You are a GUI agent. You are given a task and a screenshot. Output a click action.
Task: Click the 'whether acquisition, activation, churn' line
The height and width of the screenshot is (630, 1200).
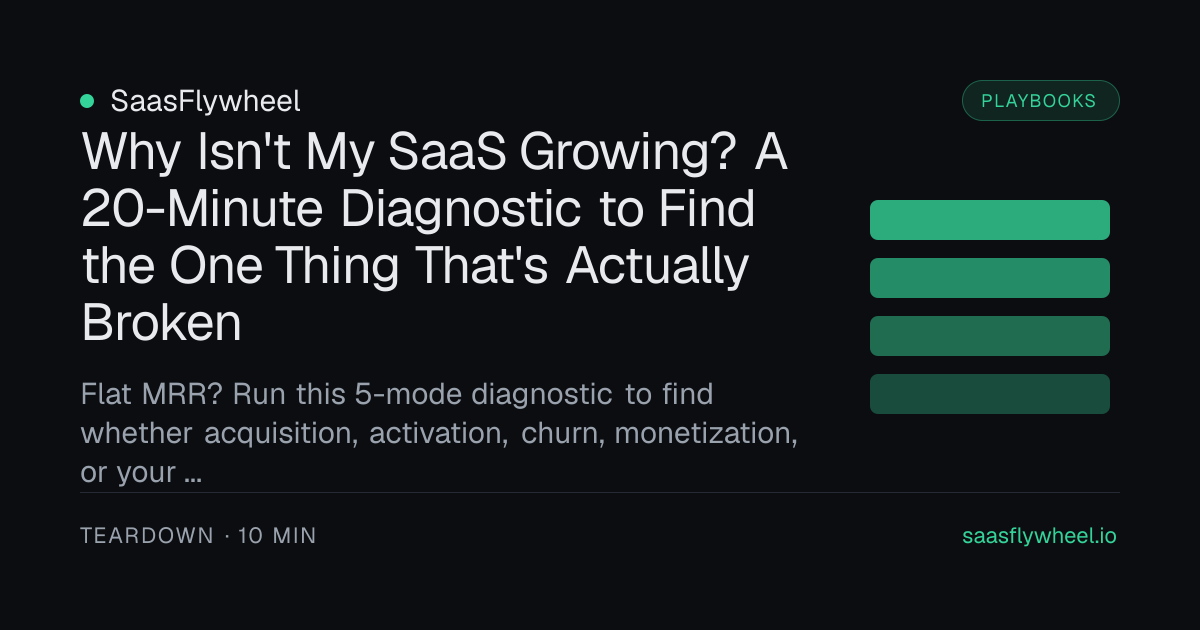[342, 434]
